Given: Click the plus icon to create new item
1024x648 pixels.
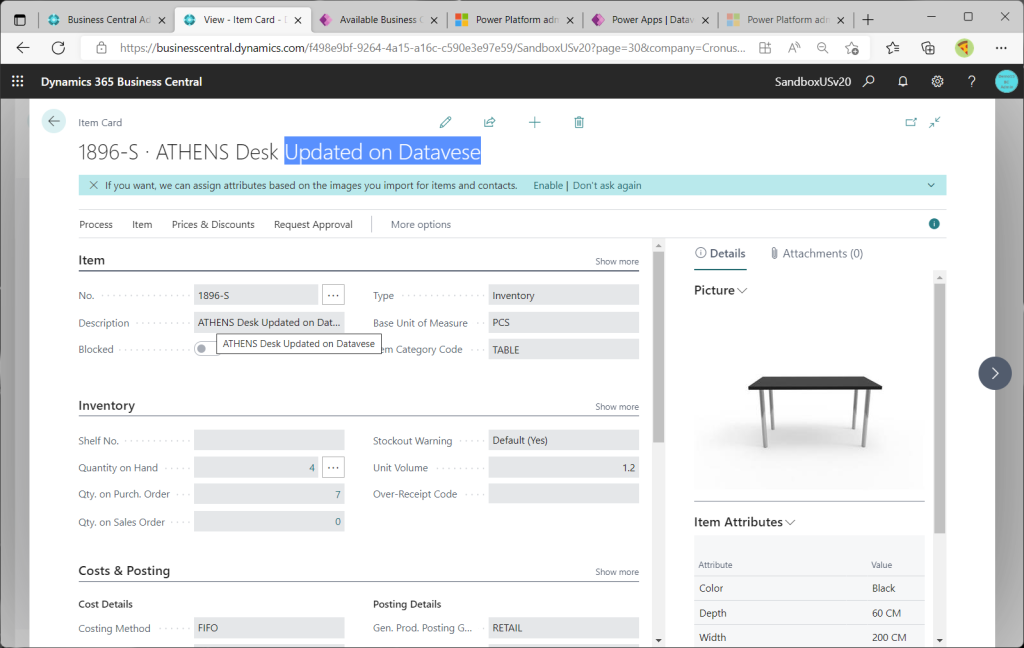Looking at the screenshot, I should pyautogui.click(x=534, y=122).
